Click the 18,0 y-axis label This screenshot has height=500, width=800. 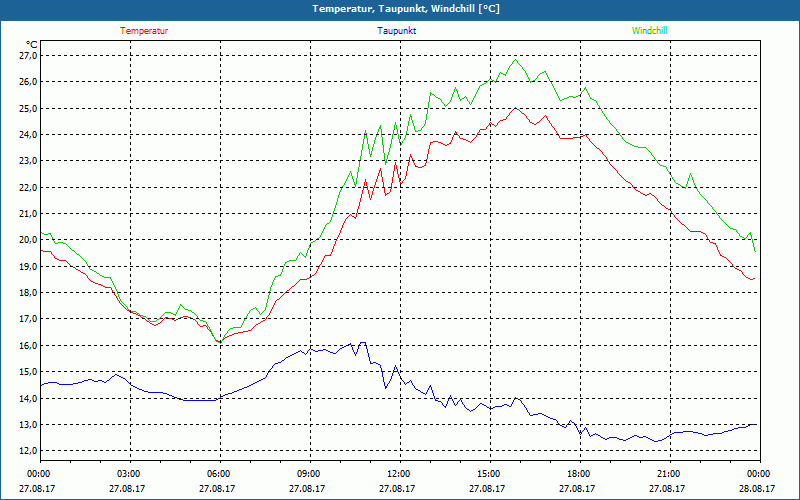[x=29, y=293]
